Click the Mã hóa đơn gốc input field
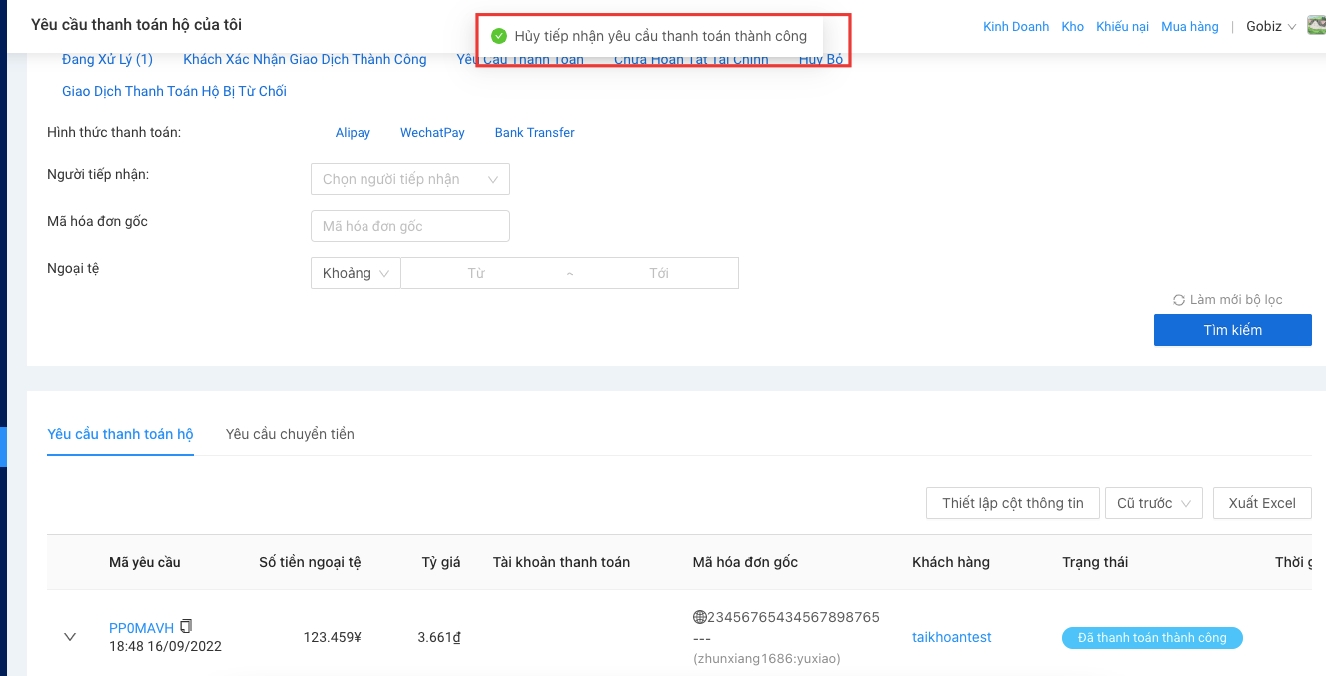 point(410,226)
